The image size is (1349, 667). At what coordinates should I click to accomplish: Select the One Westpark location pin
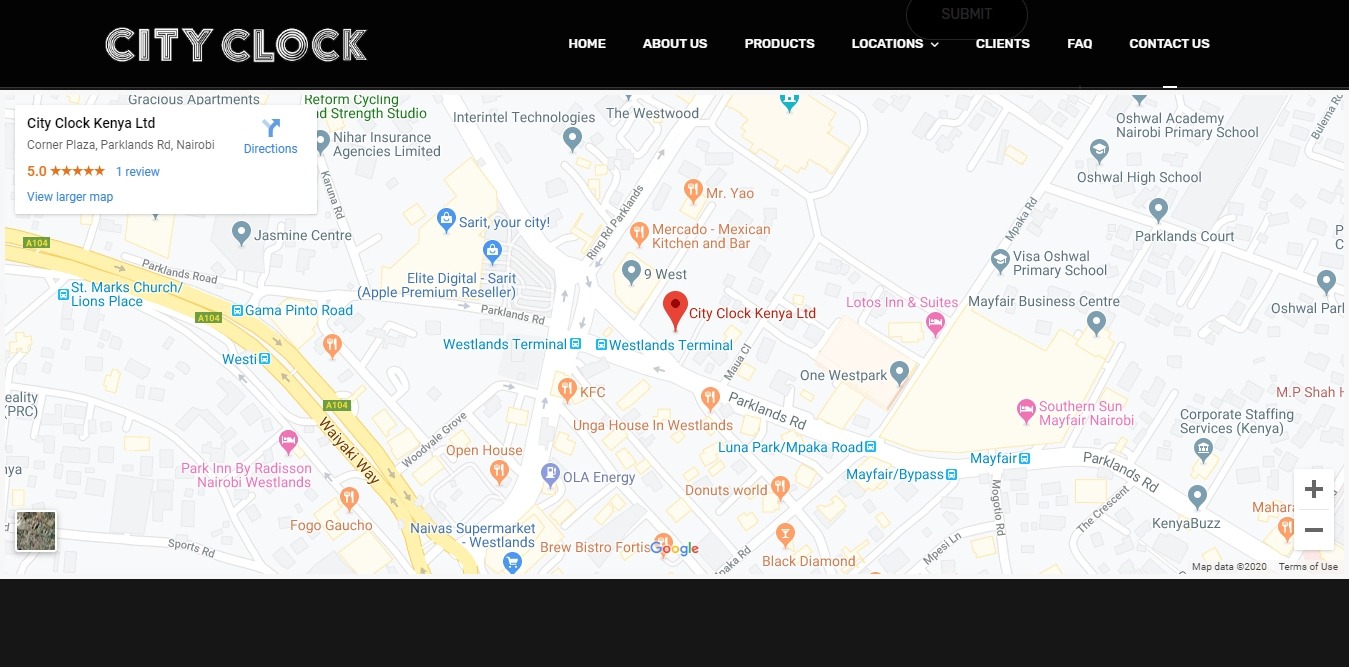point(900,374)
